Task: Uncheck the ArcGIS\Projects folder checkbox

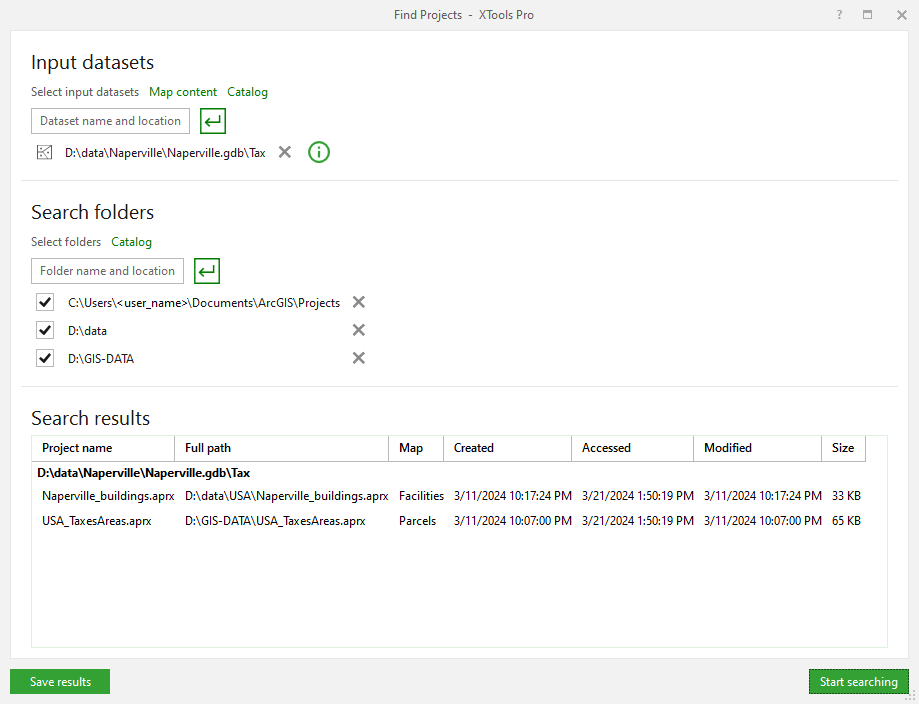Action: 45,302
